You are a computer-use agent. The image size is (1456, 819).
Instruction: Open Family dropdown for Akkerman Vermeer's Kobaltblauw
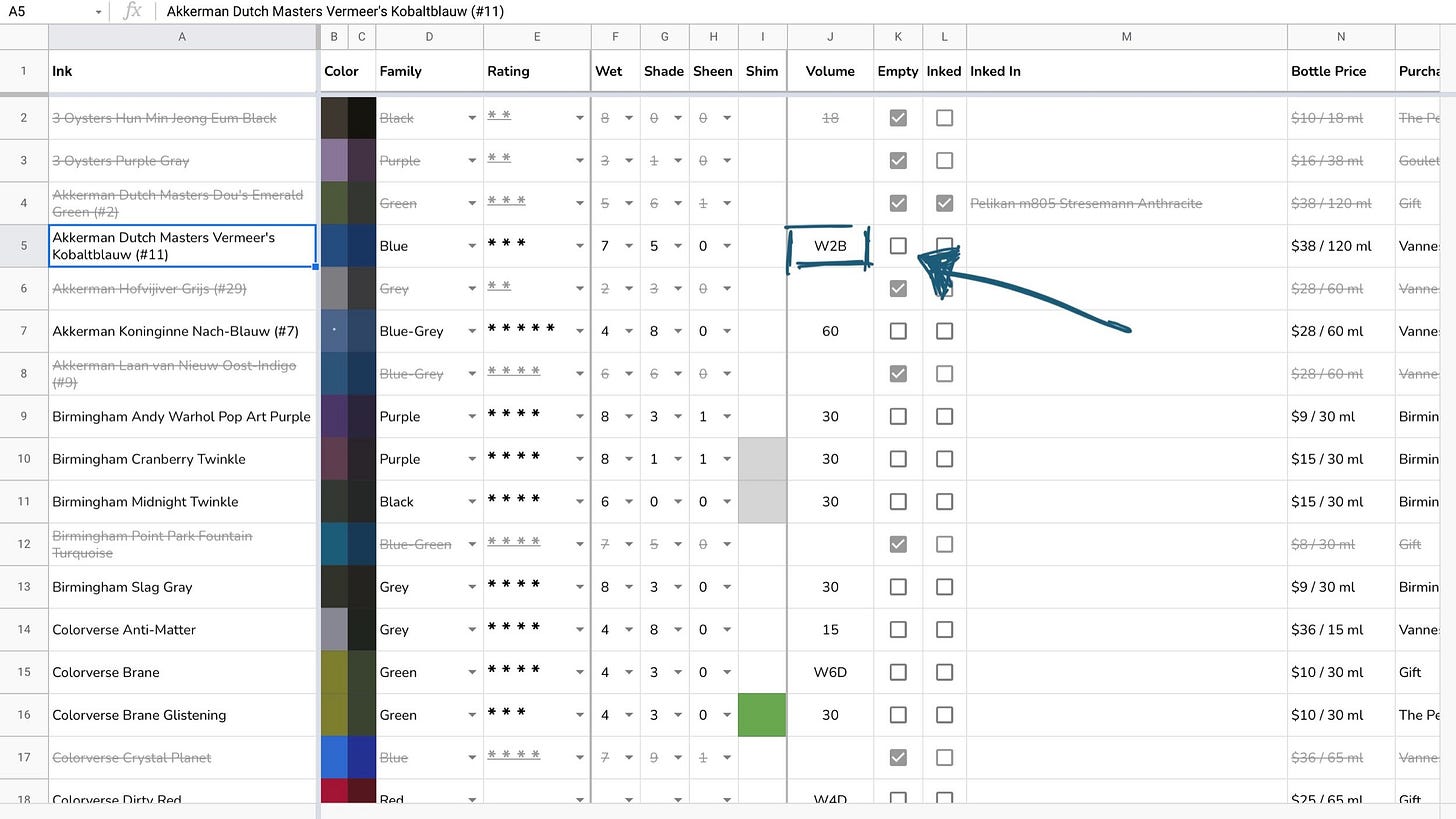[472, 246]
